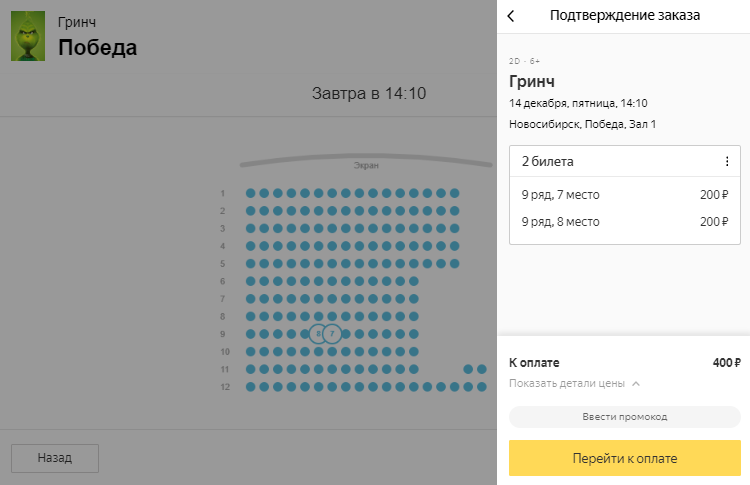Pick the rightmost seat in row 11
Viewport: 750px width, 485px height.
point(482,369)
